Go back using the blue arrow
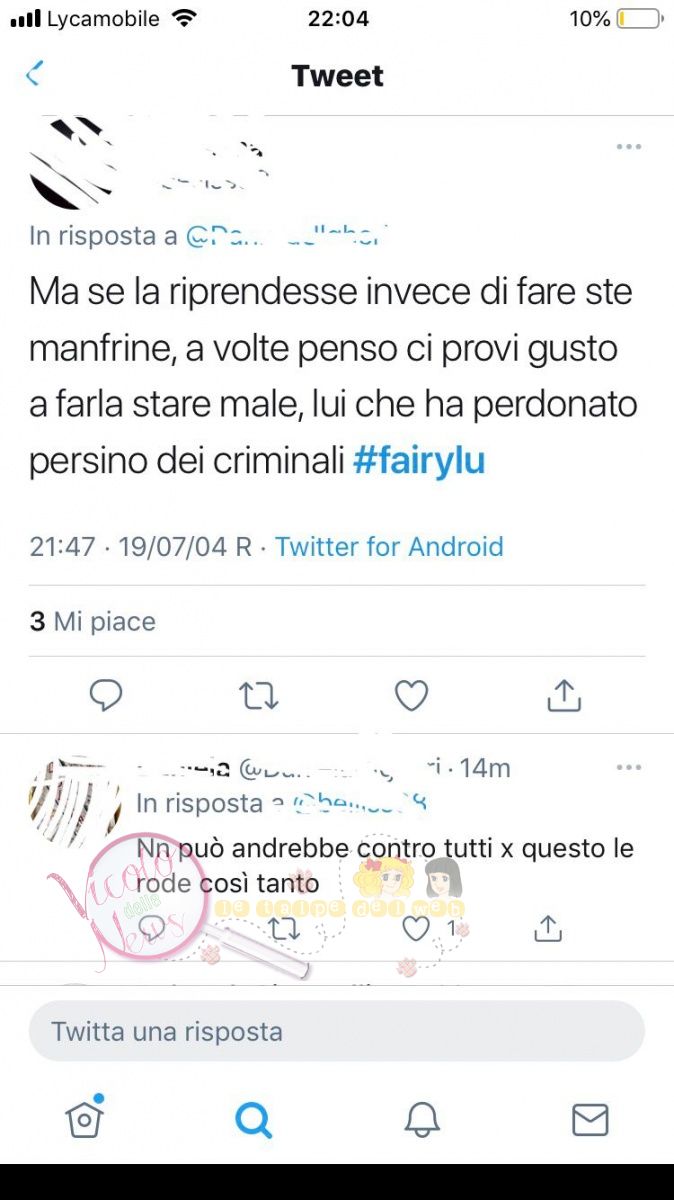 (34, 74)
